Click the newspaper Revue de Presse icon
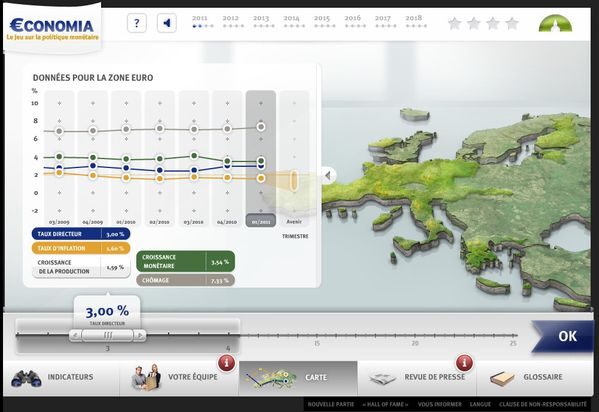Screen dimensions: 599x412 pyautogui.click(x=382, y=378)
